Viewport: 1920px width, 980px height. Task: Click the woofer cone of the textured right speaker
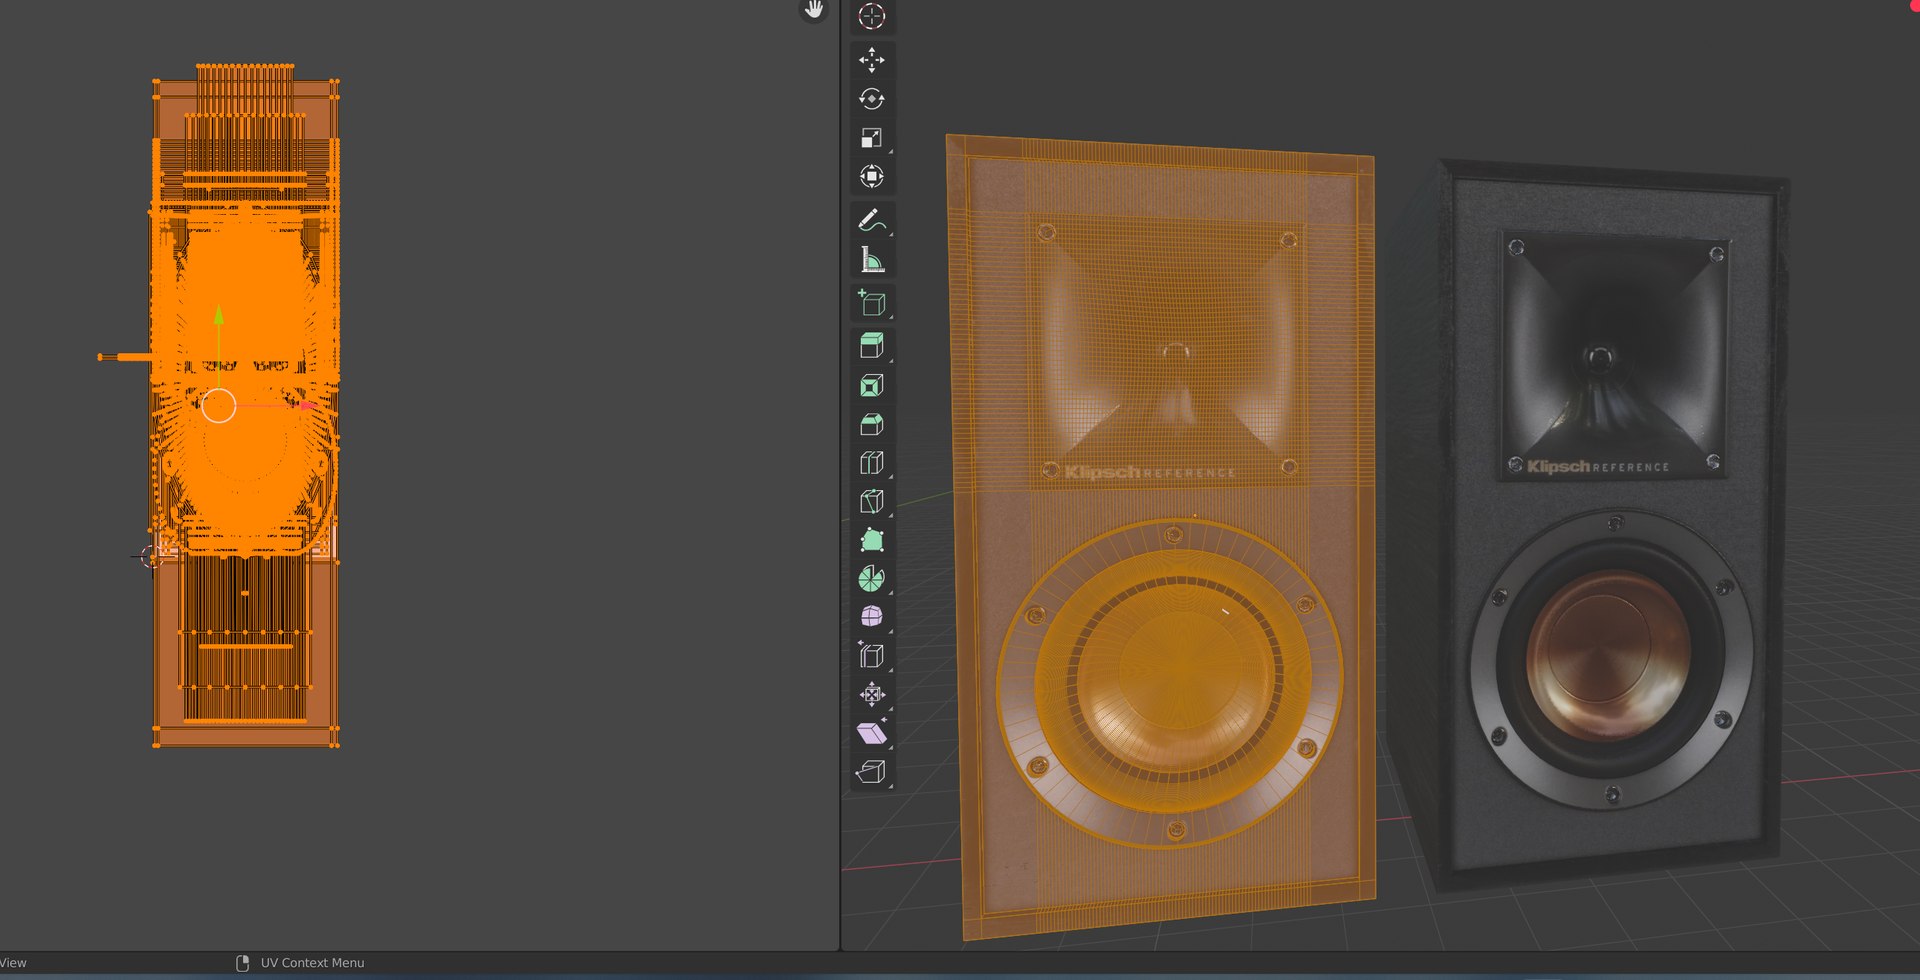point(1610,657)
